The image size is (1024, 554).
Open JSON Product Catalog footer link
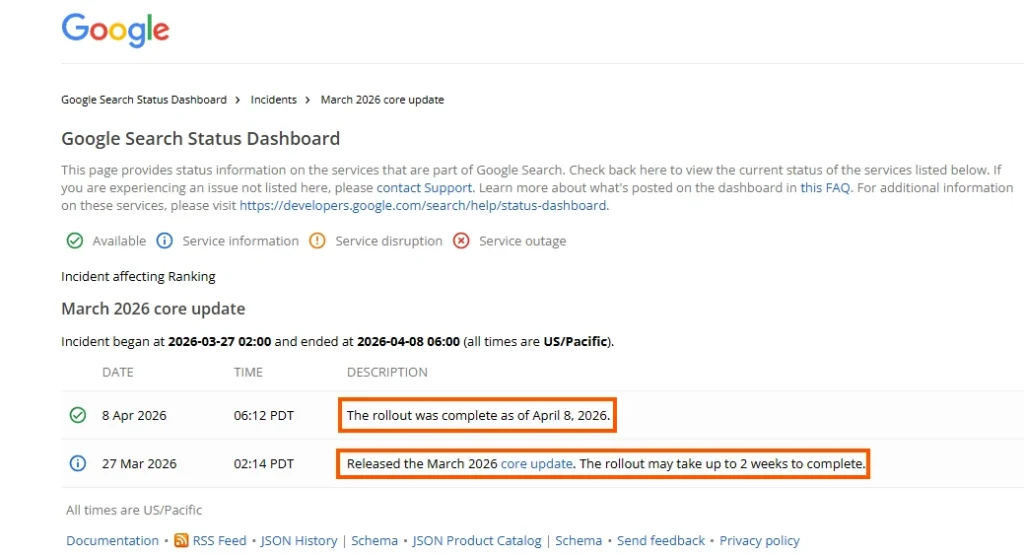(x=477, y=541)
